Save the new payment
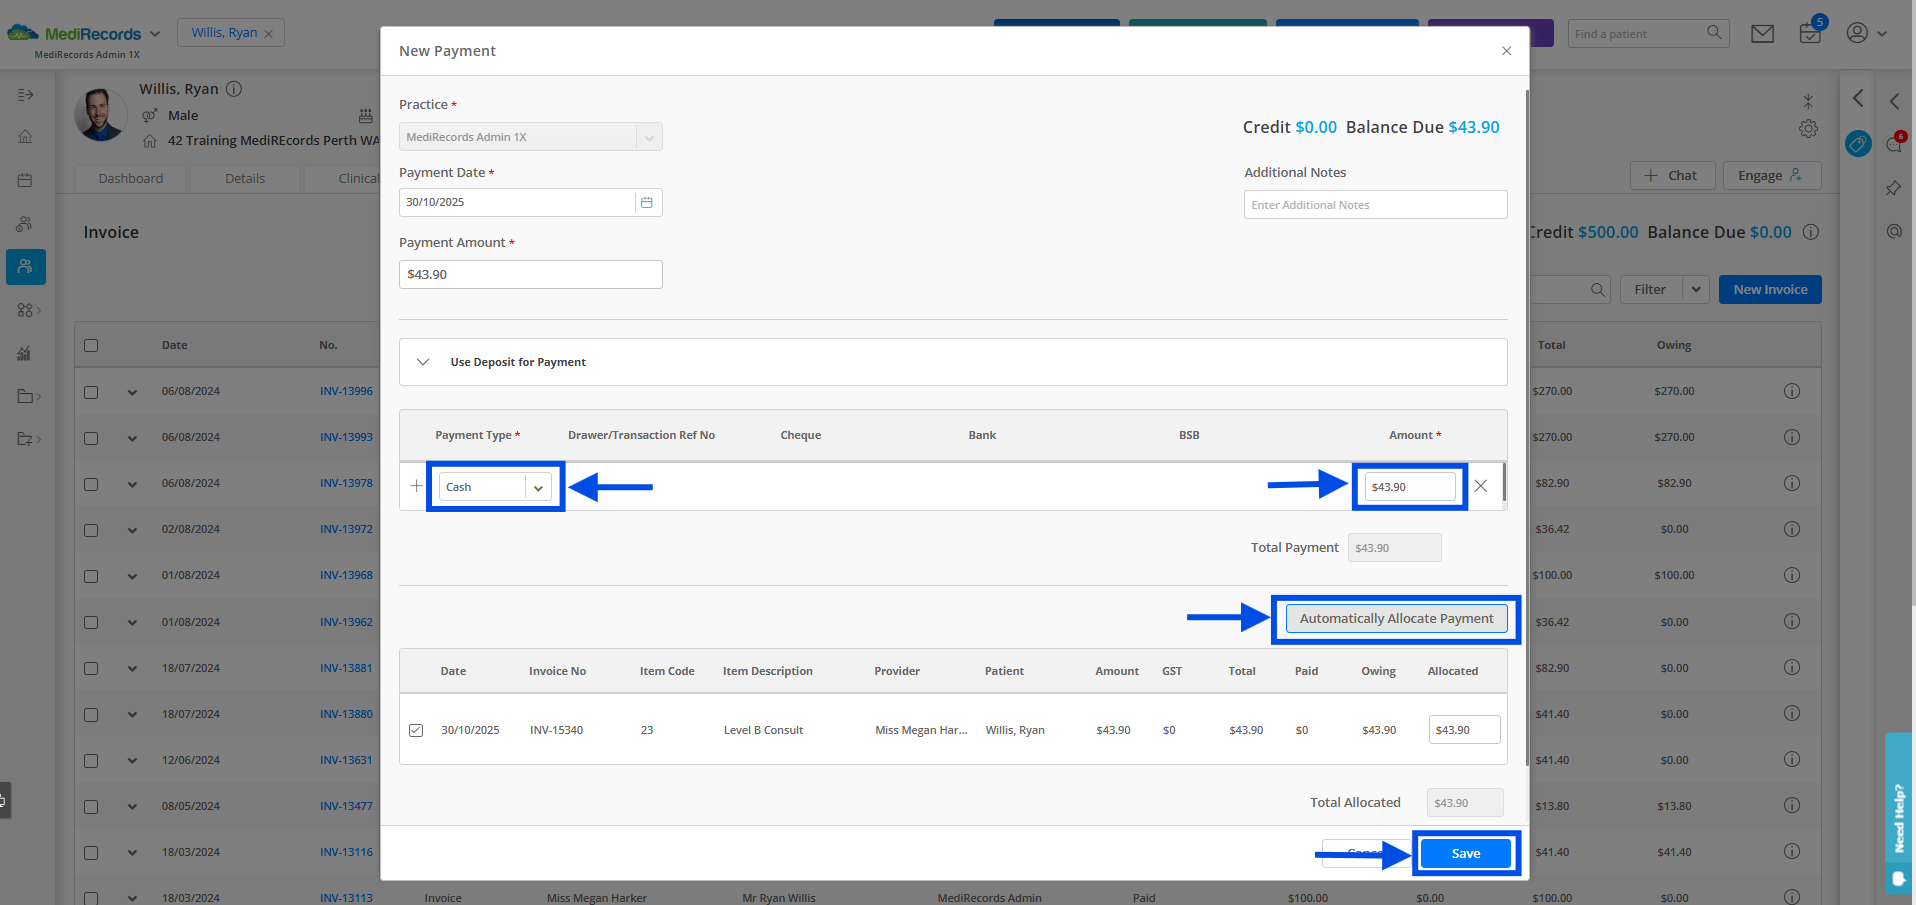The width and height of the screenshot is (1916, 905). tap(1466, 853)
